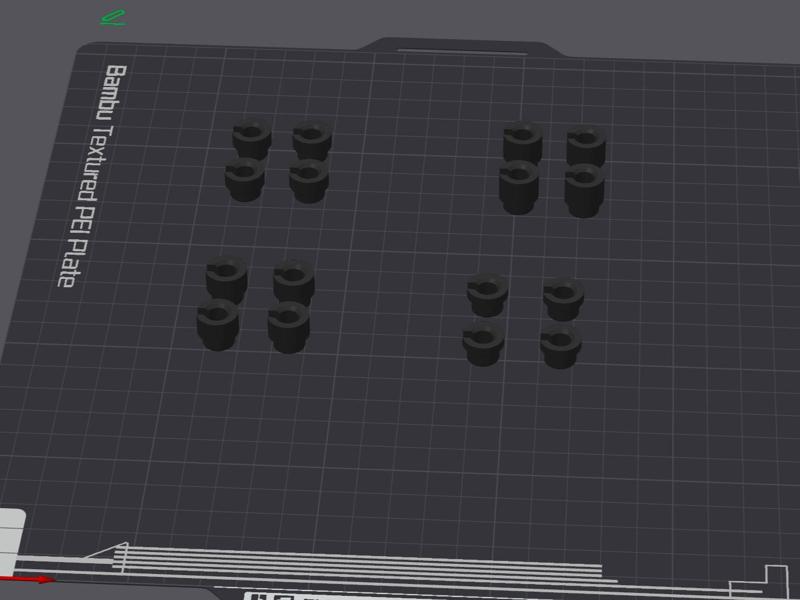Select the front-left bushing in the upper-right group
Viewport: 800px width, 600px height.
tap(519, 187)
